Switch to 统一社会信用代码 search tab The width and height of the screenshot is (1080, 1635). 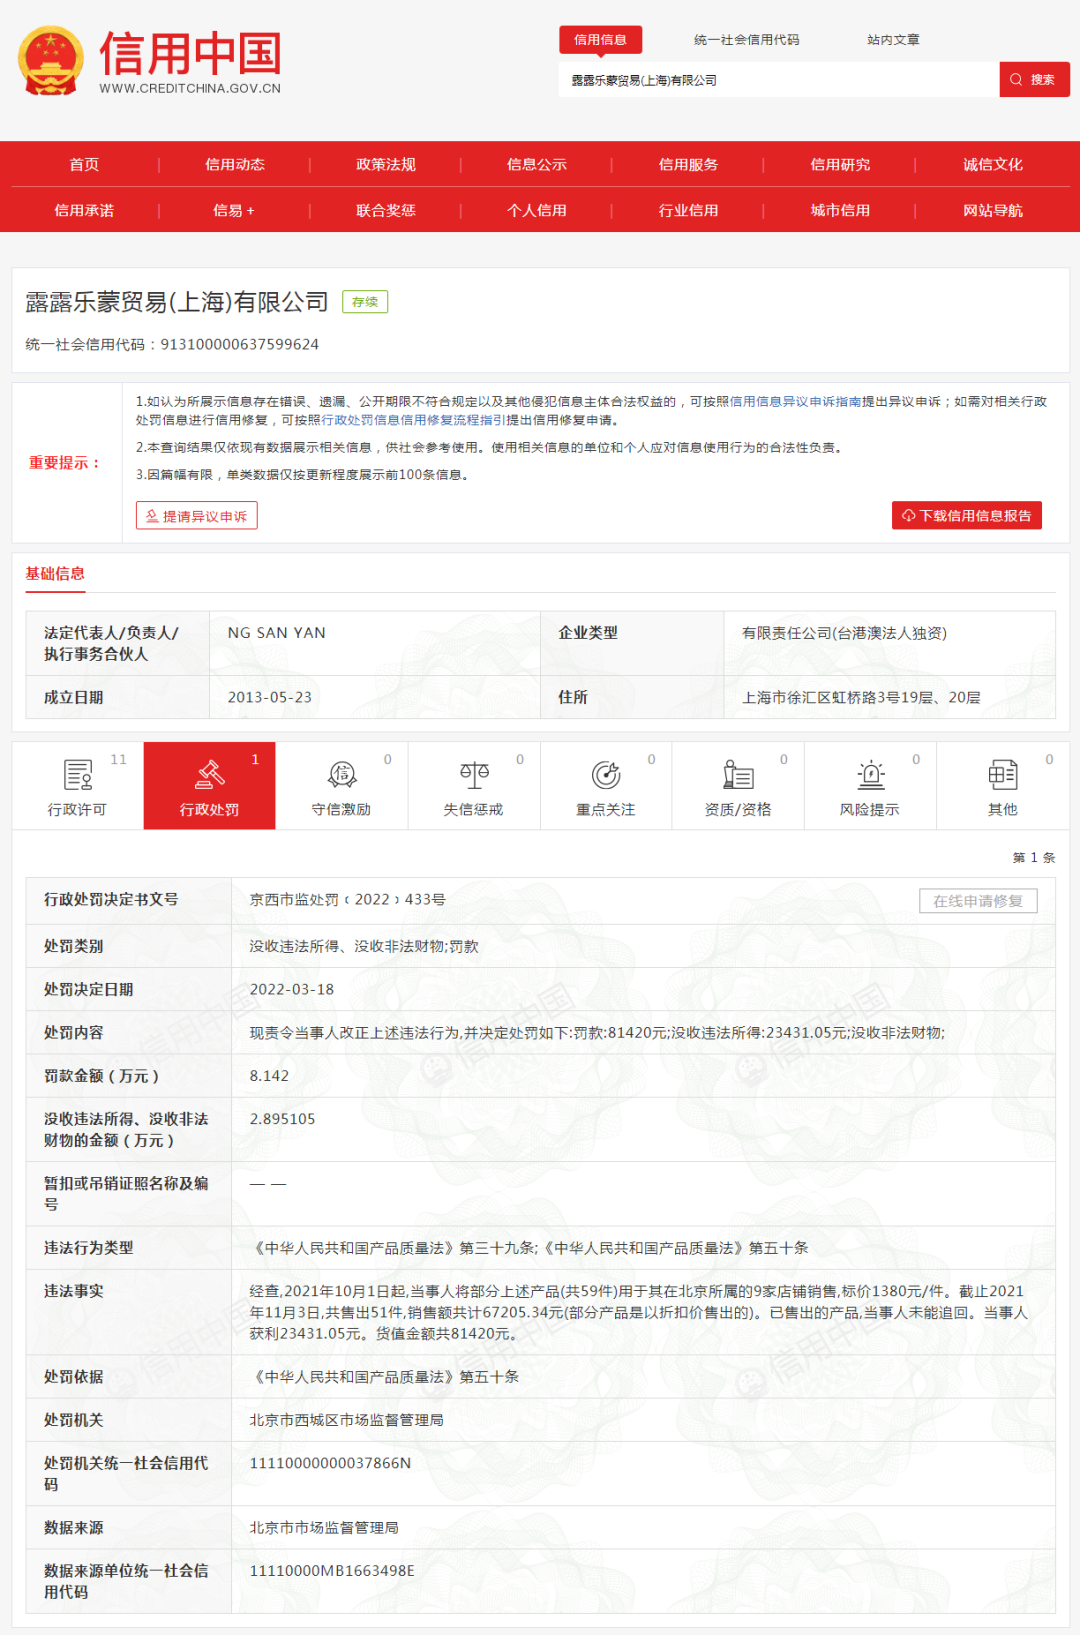pos(747,40)
